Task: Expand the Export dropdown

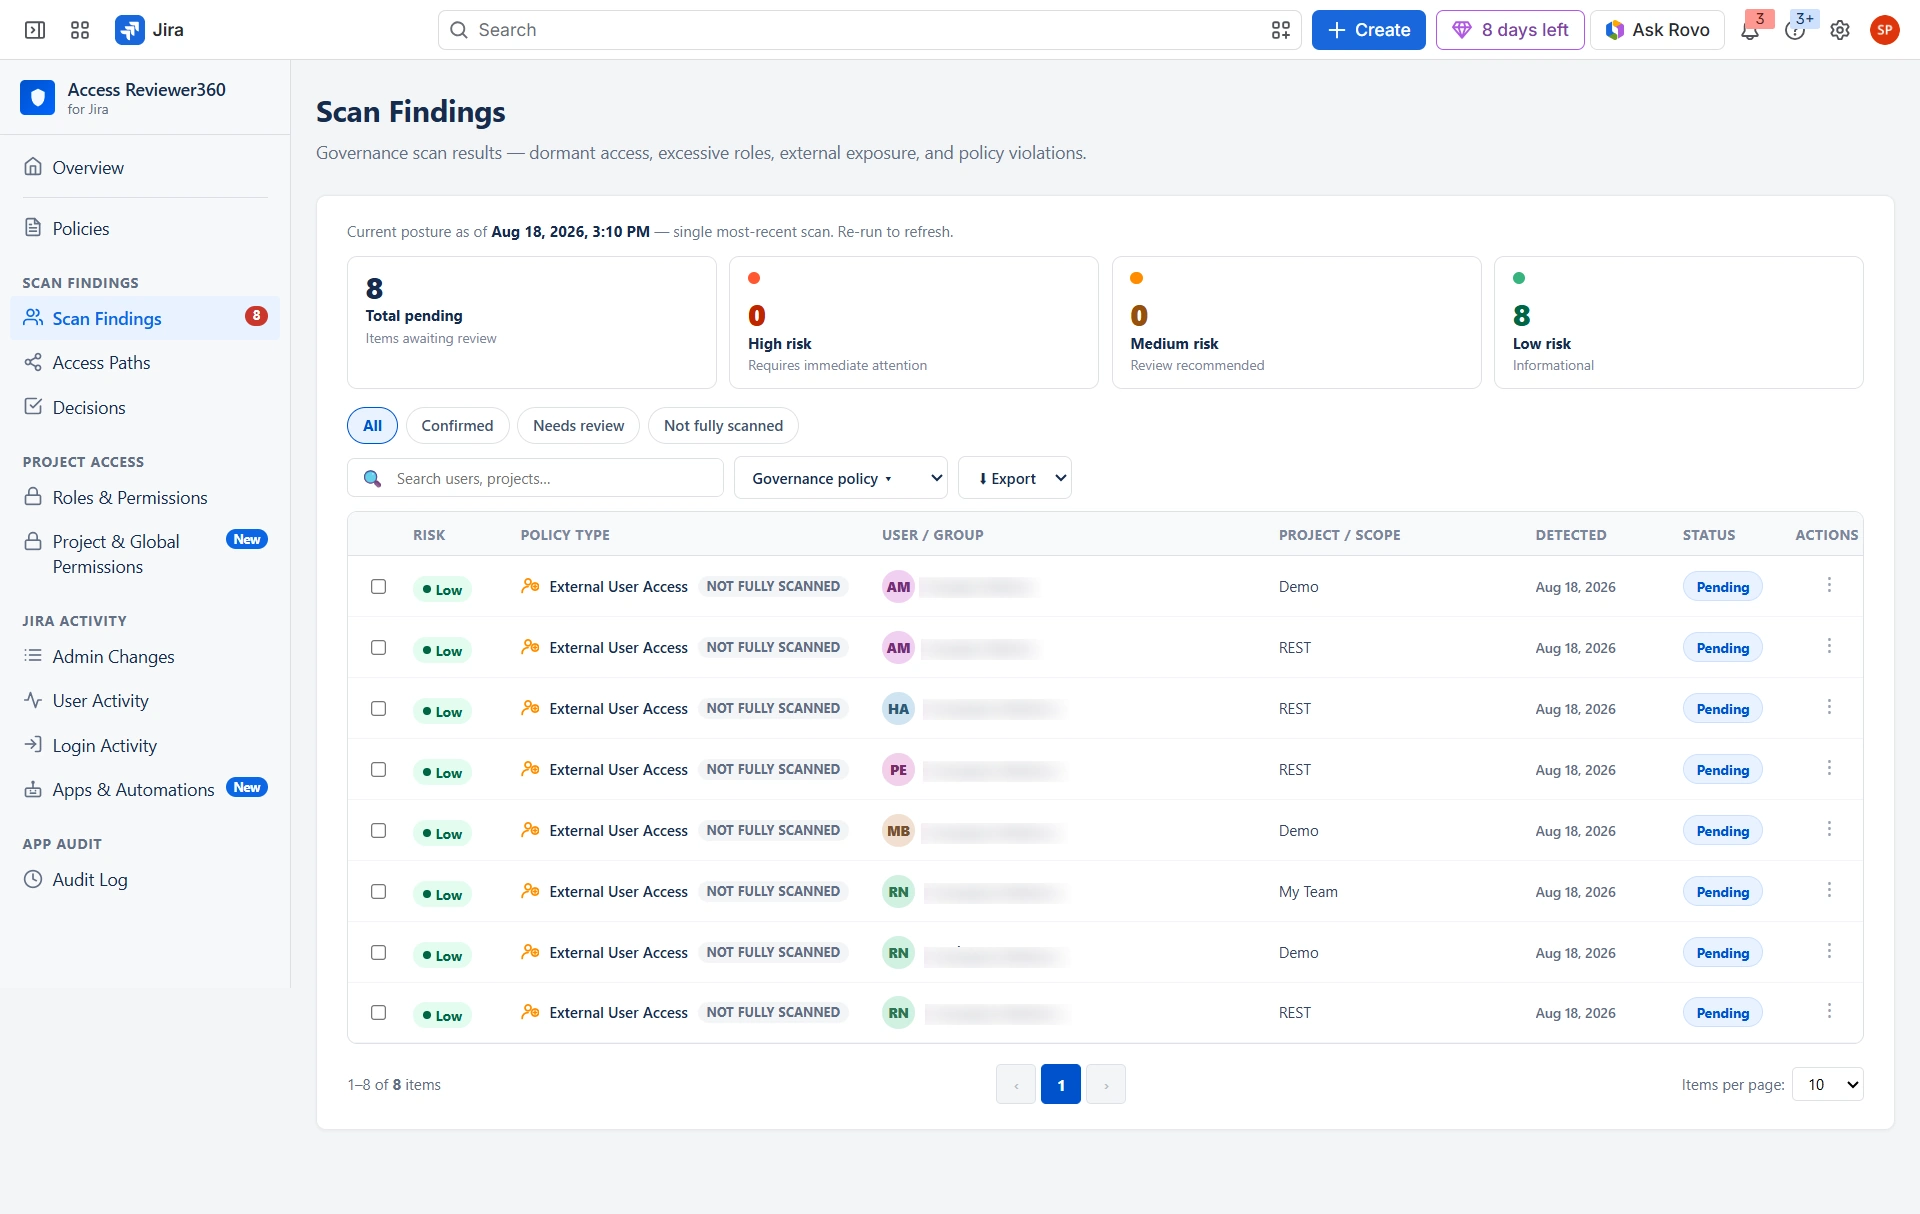Action: pyautogui.click(x=1014, y=478)
